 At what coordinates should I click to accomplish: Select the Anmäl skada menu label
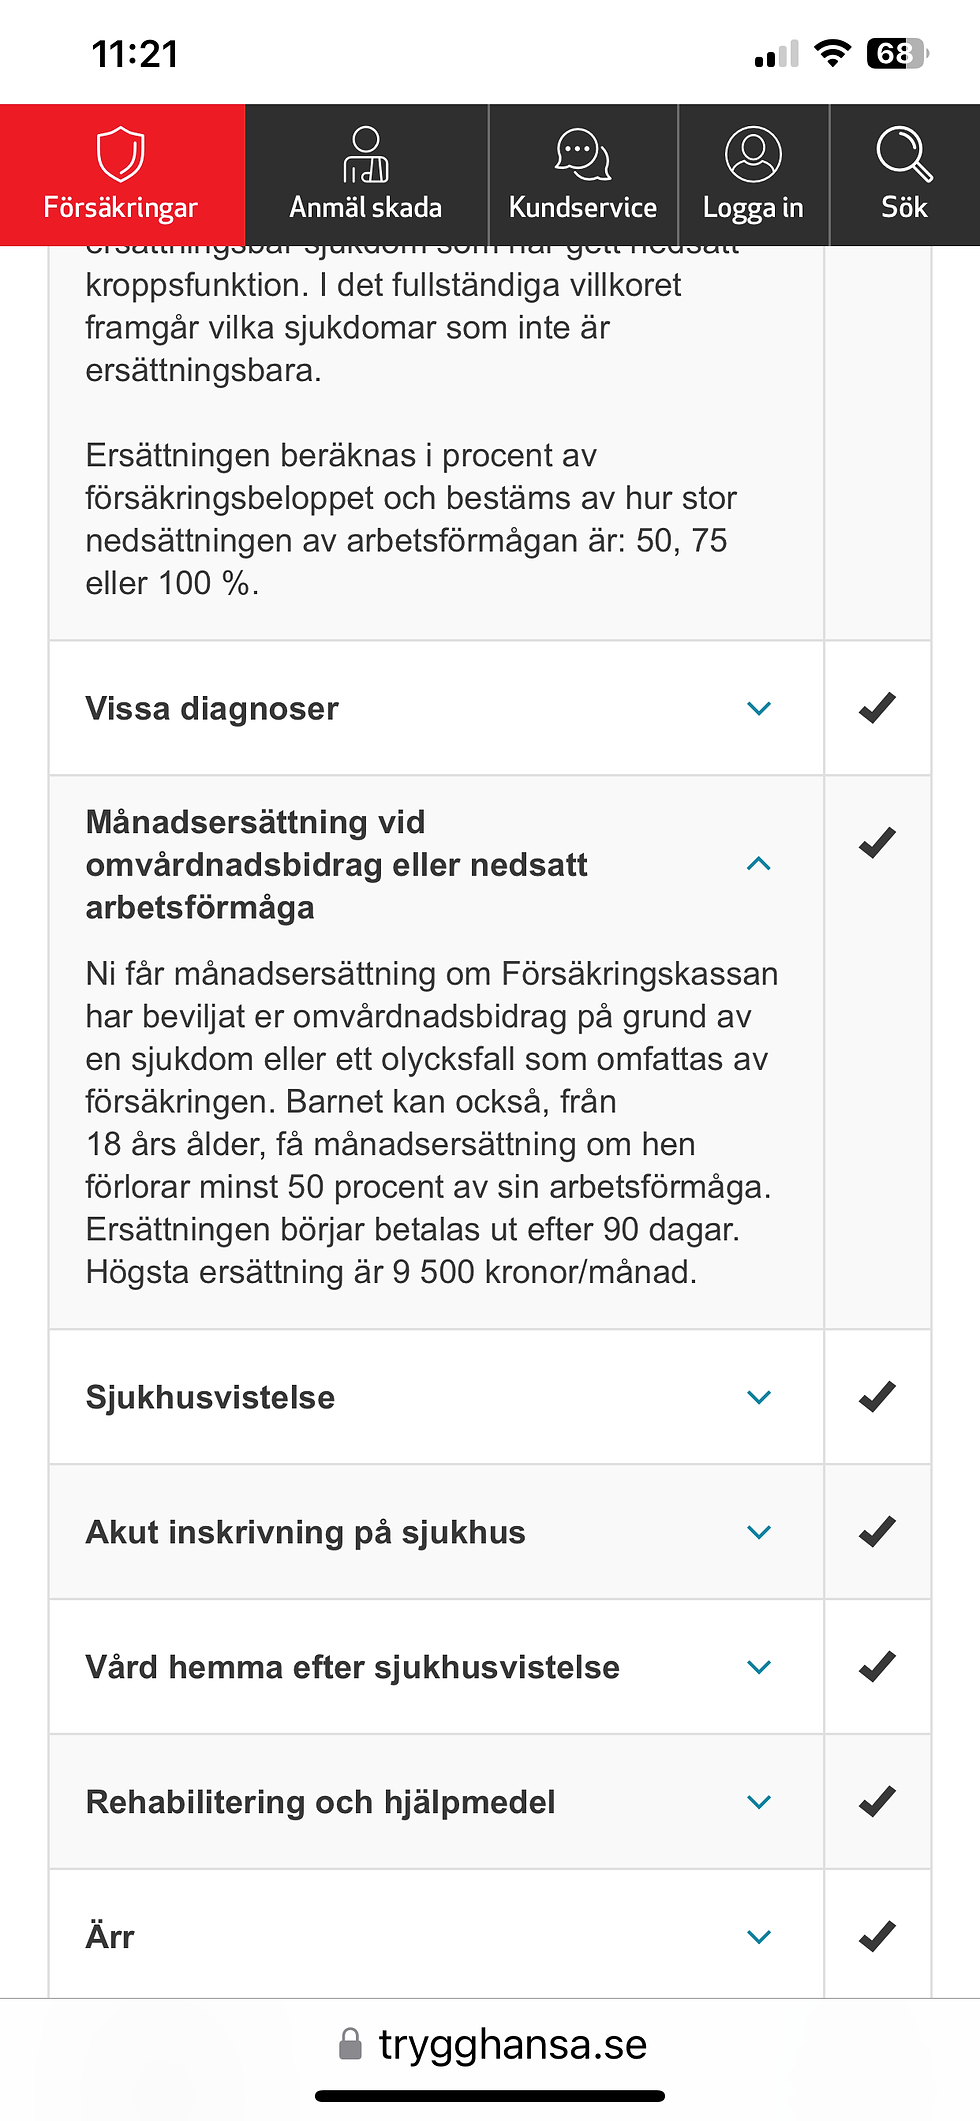pyautogui.click(x=366, y=207)
